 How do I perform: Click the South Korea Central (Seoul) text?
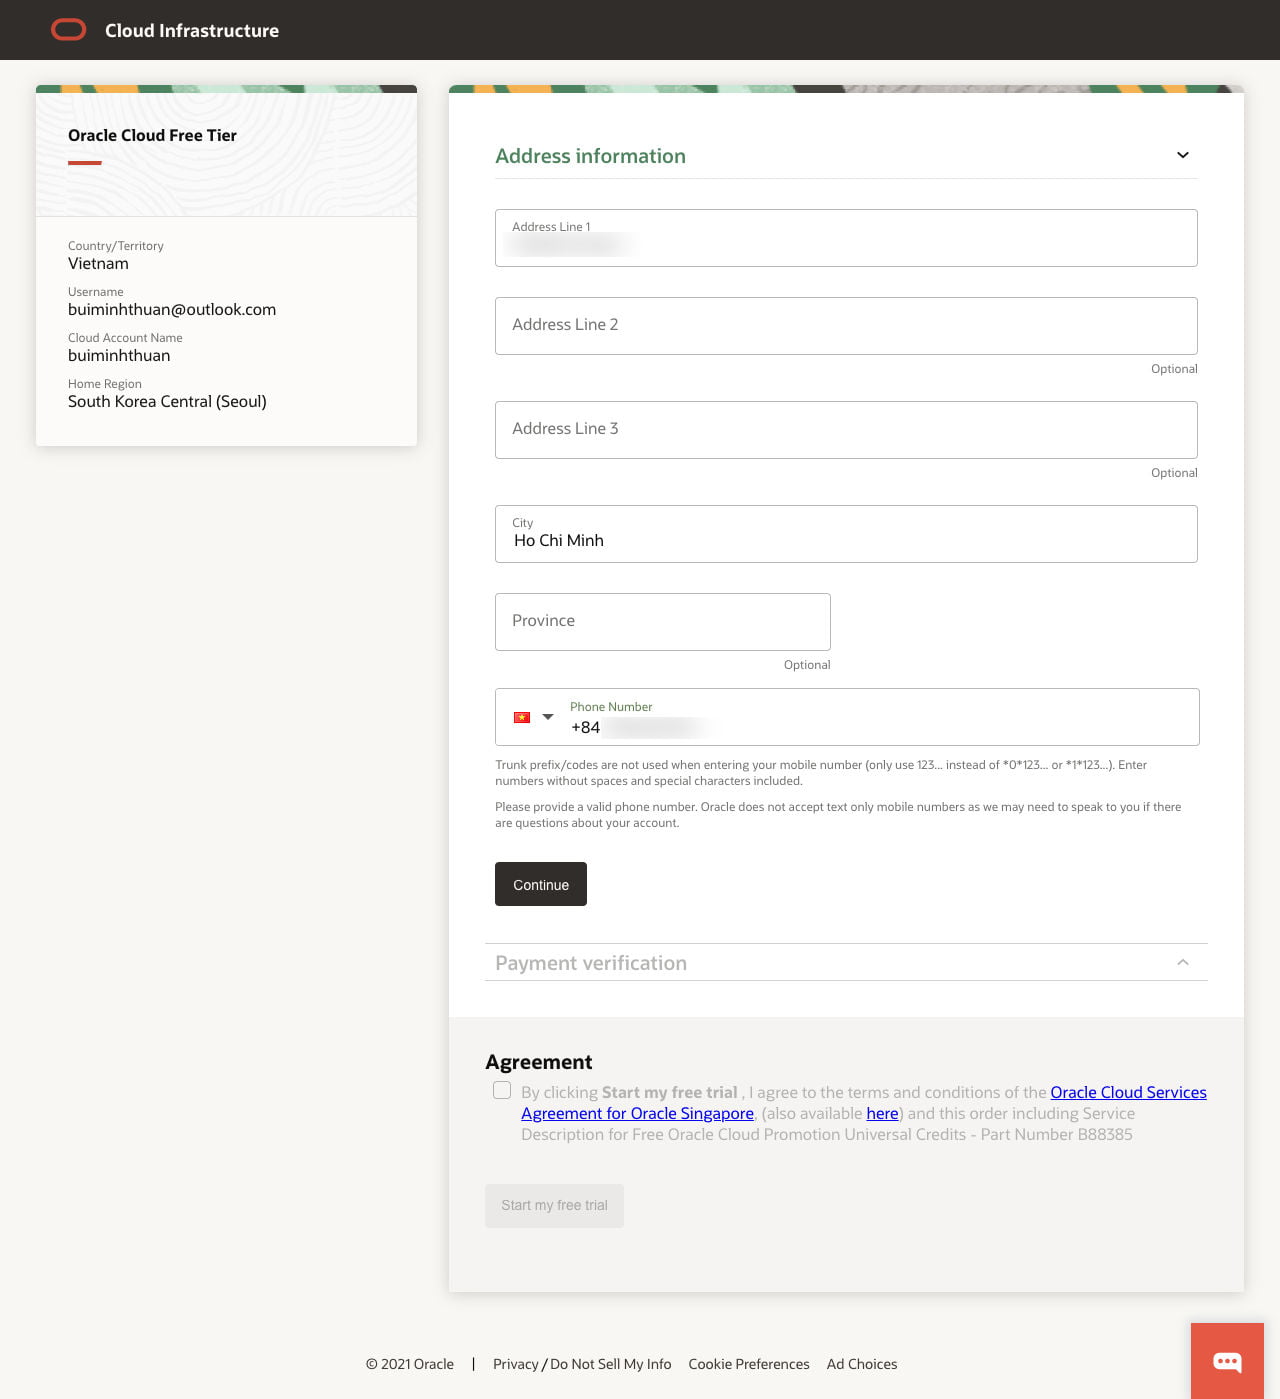[x=167, y=402]
